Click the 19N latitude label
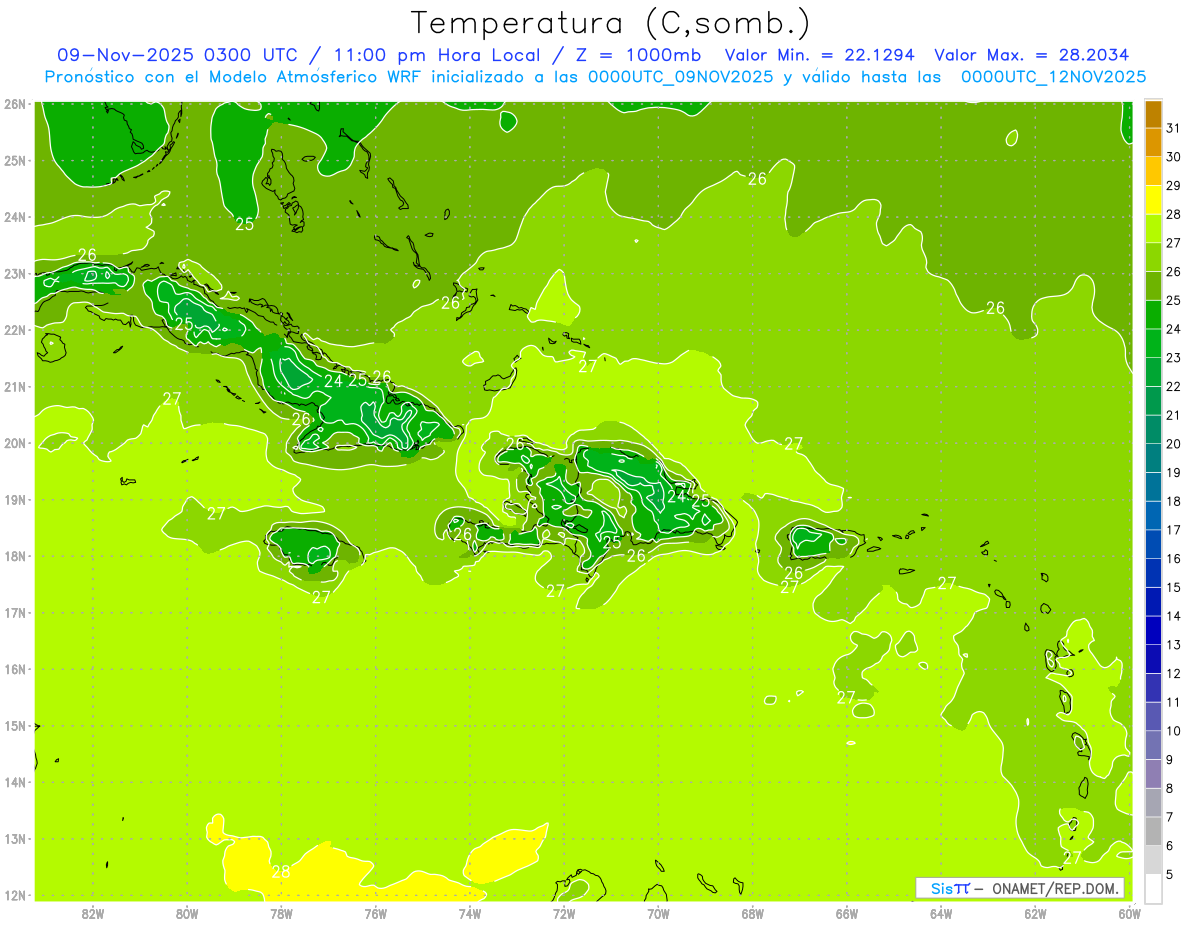The image size is (1200, 927). (x=15, y=499)
